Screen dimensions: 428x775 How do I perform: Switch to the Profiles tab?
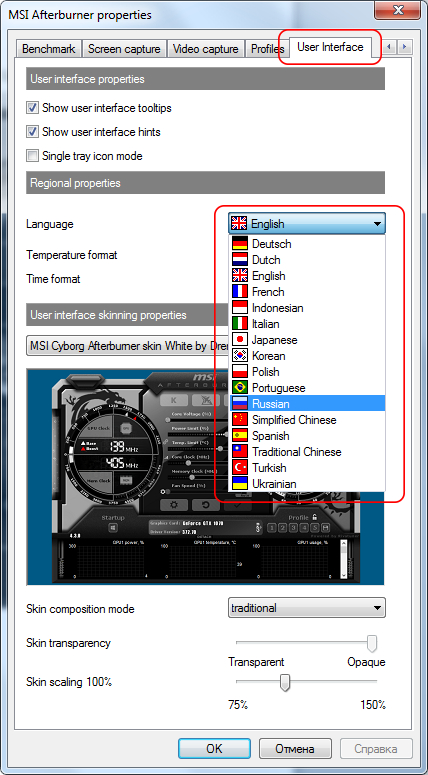267,49
